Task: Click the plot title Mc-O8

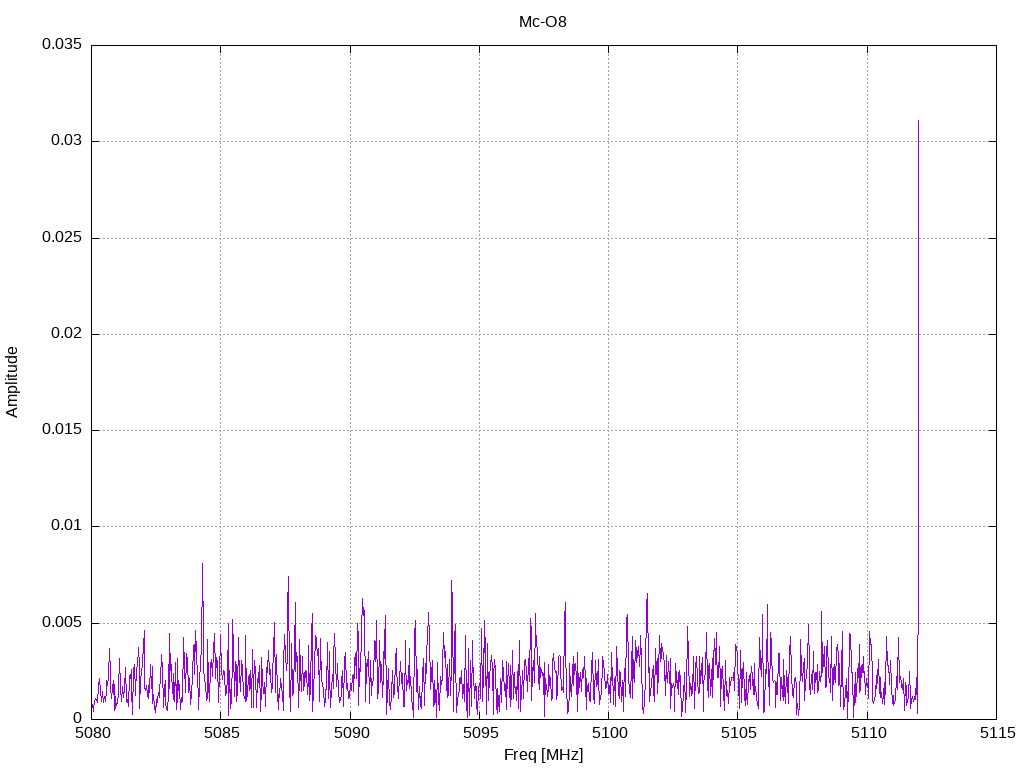Action: pos(543,22)
